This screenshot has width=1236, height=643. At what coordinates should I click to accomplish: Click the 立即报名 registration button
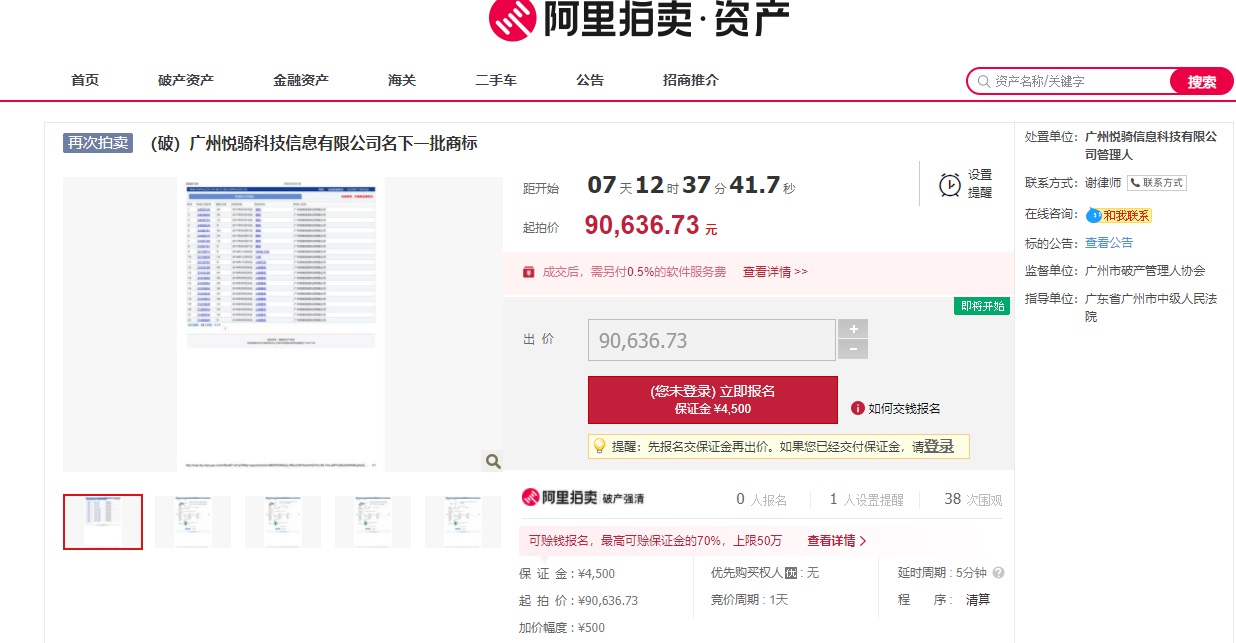pos(712,399)
